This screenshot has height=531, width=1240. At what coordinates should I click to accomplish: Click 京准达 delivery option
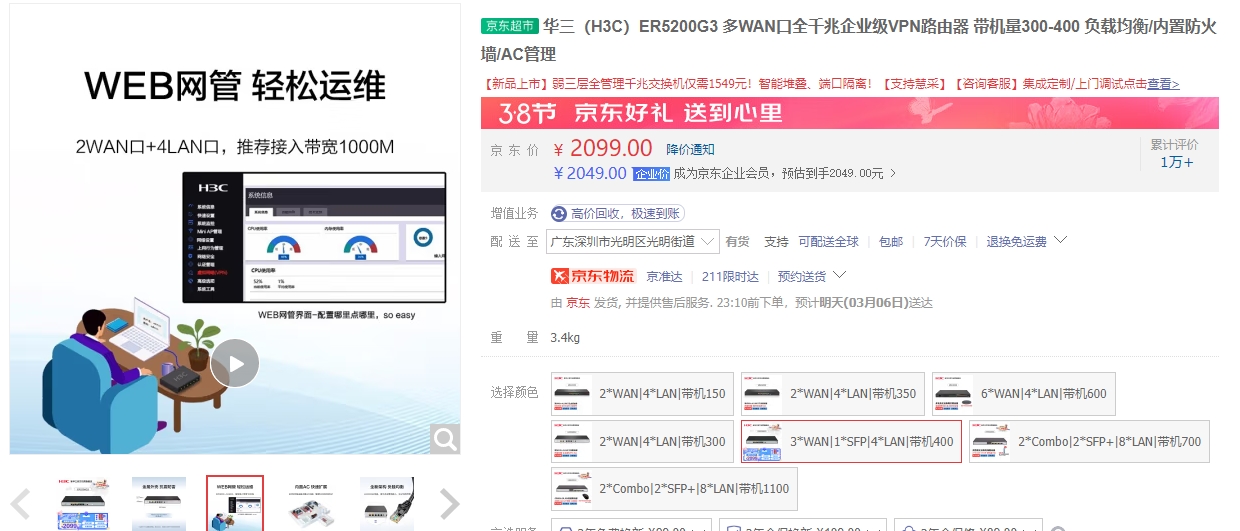[x=665, y=277]
